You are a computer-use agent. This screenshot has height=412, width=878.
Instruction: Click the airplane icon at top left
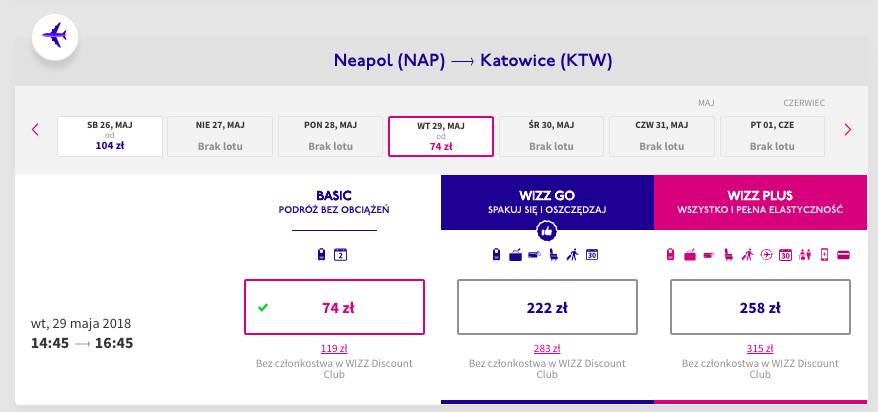(x=55, y=37)
